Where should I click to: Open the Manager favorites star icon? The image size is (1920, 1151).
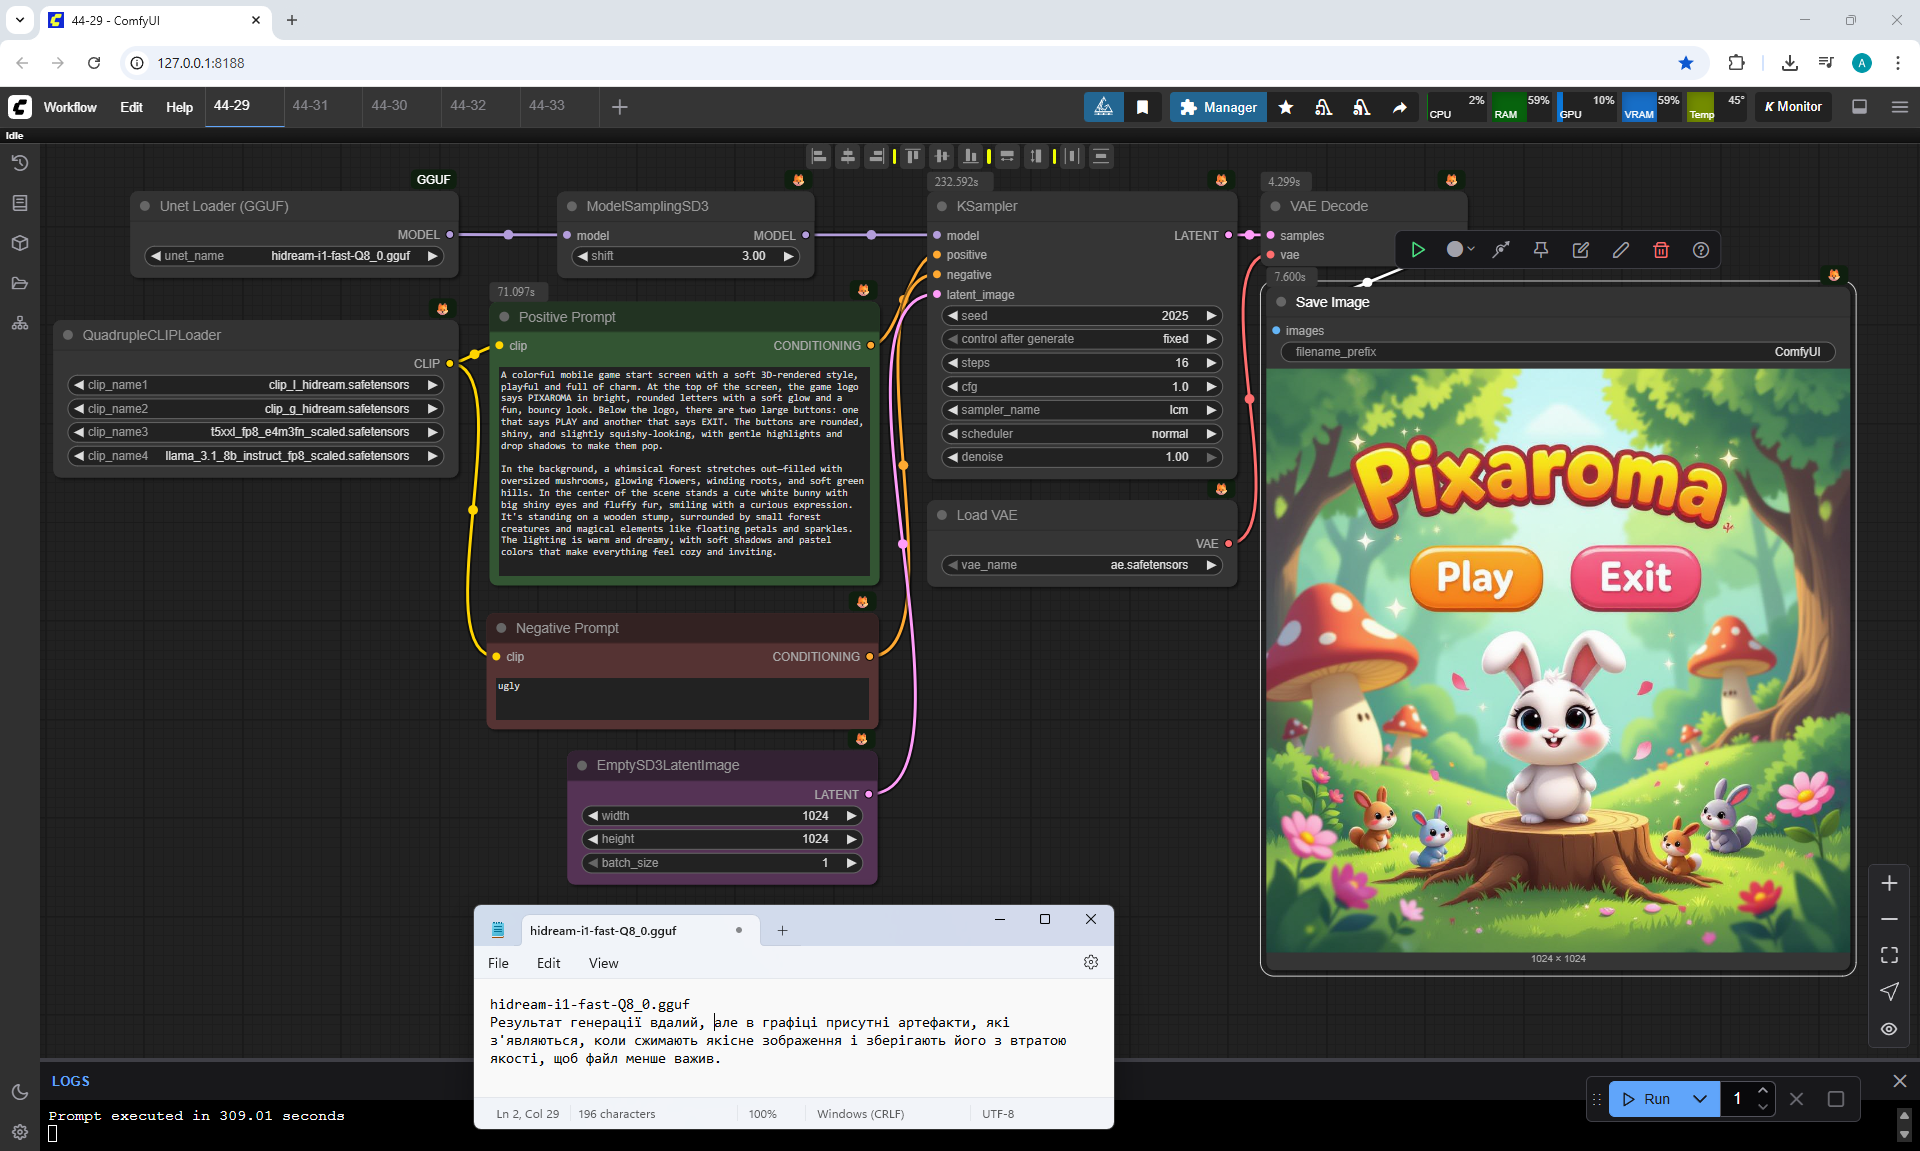click(1286, 107)
